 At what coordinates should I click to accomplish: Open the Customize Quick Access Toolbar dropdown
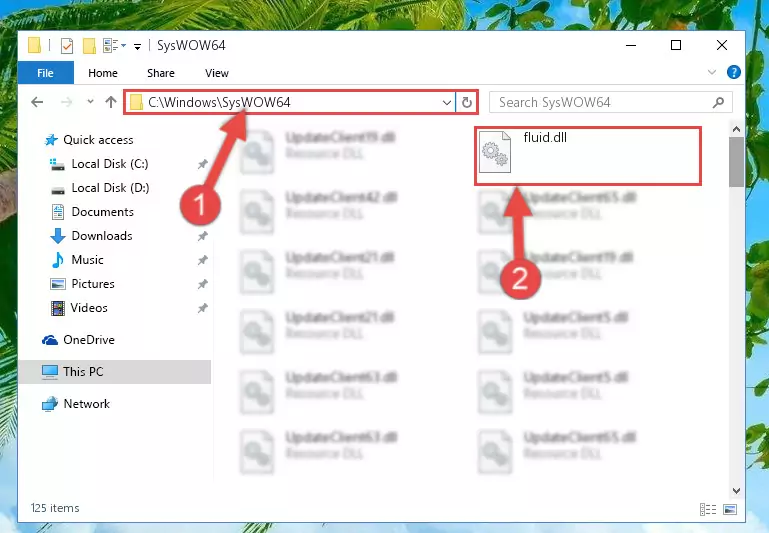138,47
